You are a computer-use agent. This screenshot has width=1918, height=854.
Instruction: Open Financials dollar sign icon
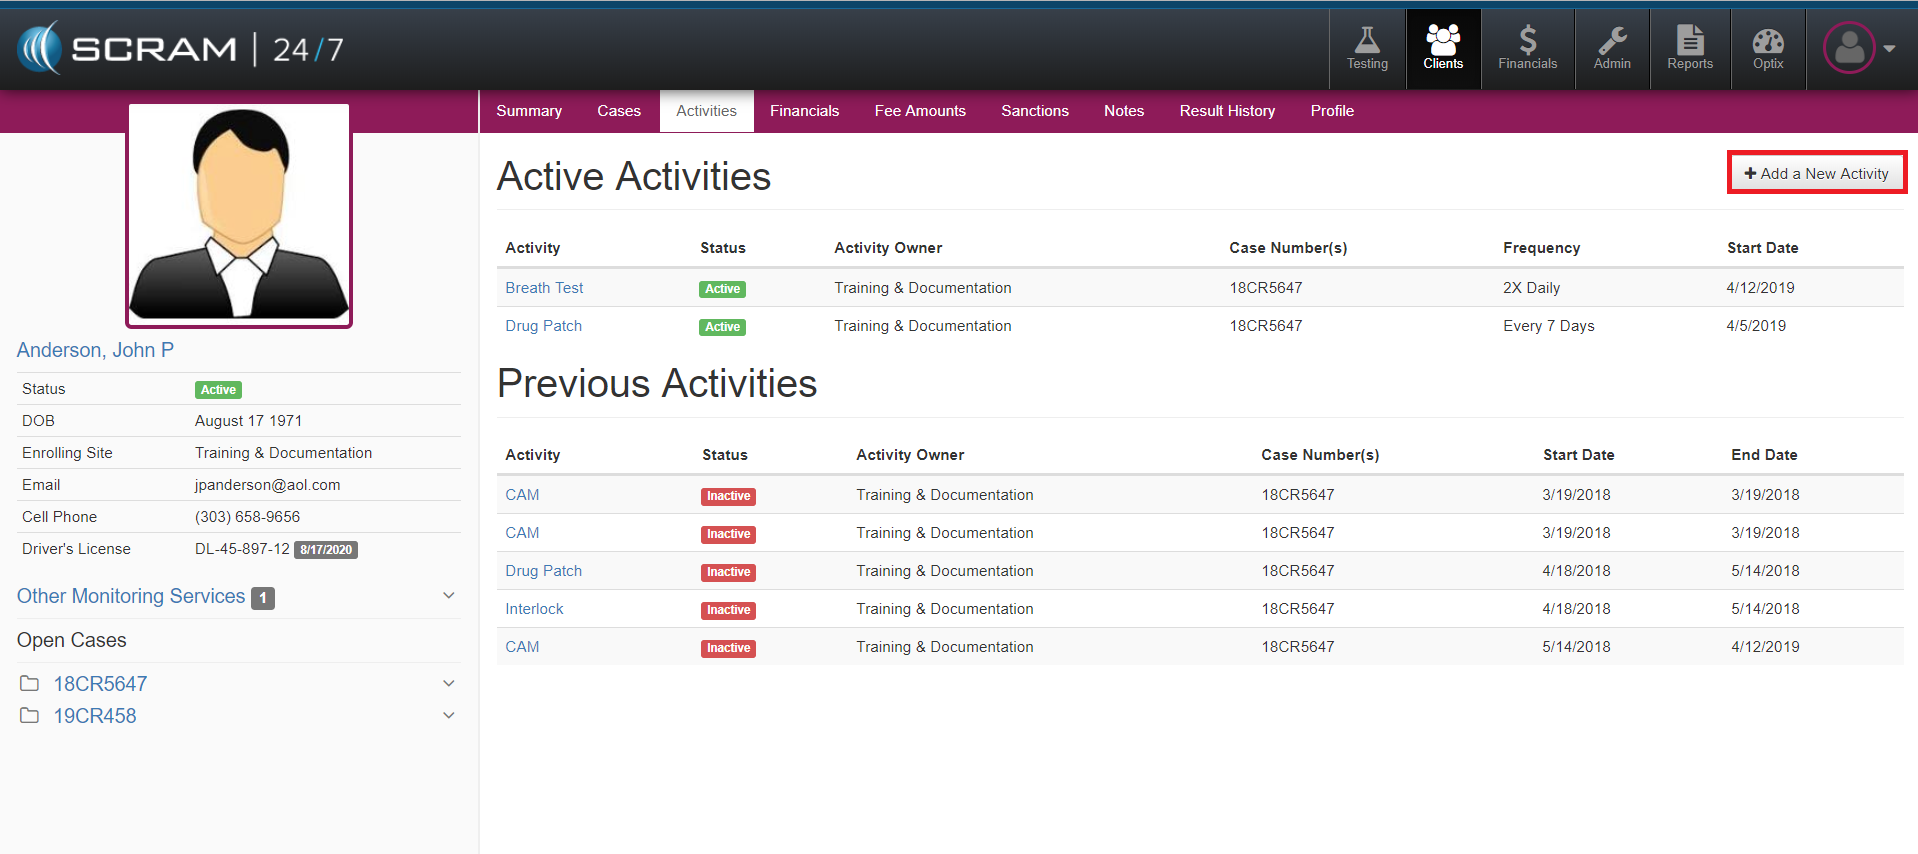1527,41
